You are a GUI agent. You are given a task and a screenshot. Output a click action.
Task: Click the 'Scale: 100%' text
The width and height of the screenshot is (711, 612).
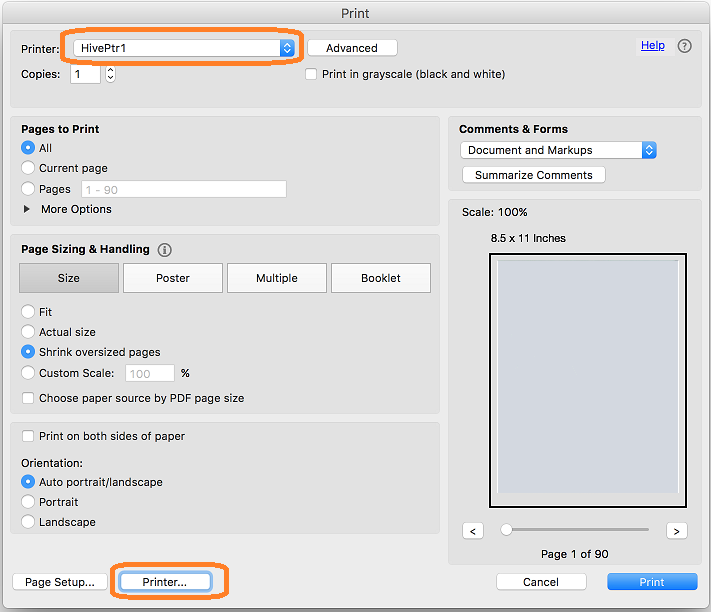494,212
